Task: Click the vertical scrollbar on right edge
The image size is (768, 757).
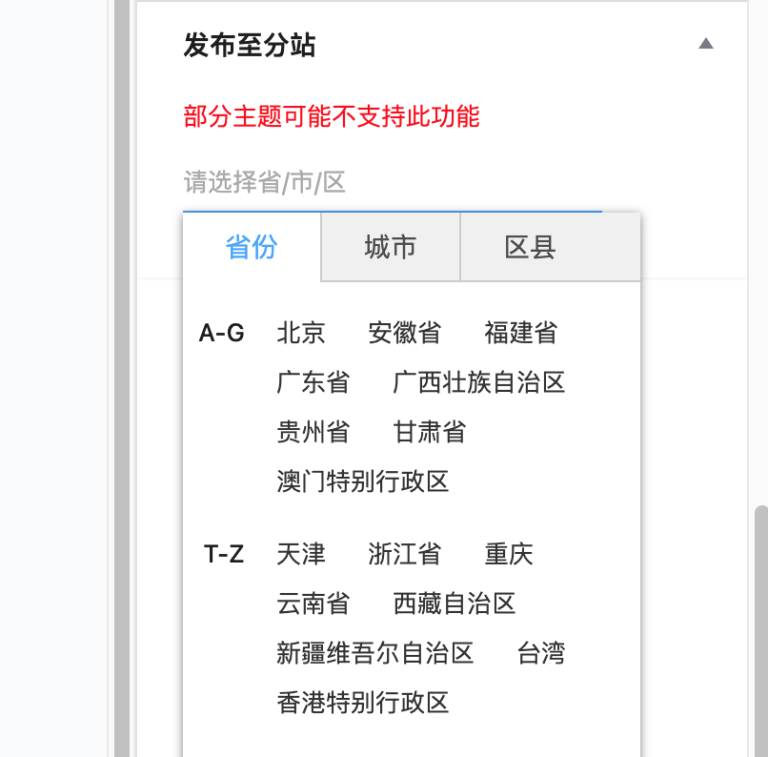Action: click(x=760, y=620)
